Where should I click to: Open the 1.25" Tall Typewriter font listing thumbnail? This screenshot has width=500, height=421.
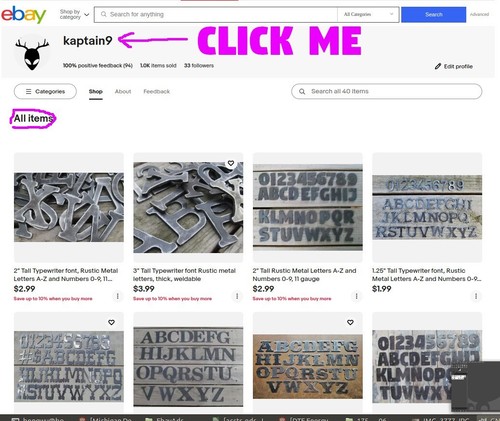pos(427,207)
